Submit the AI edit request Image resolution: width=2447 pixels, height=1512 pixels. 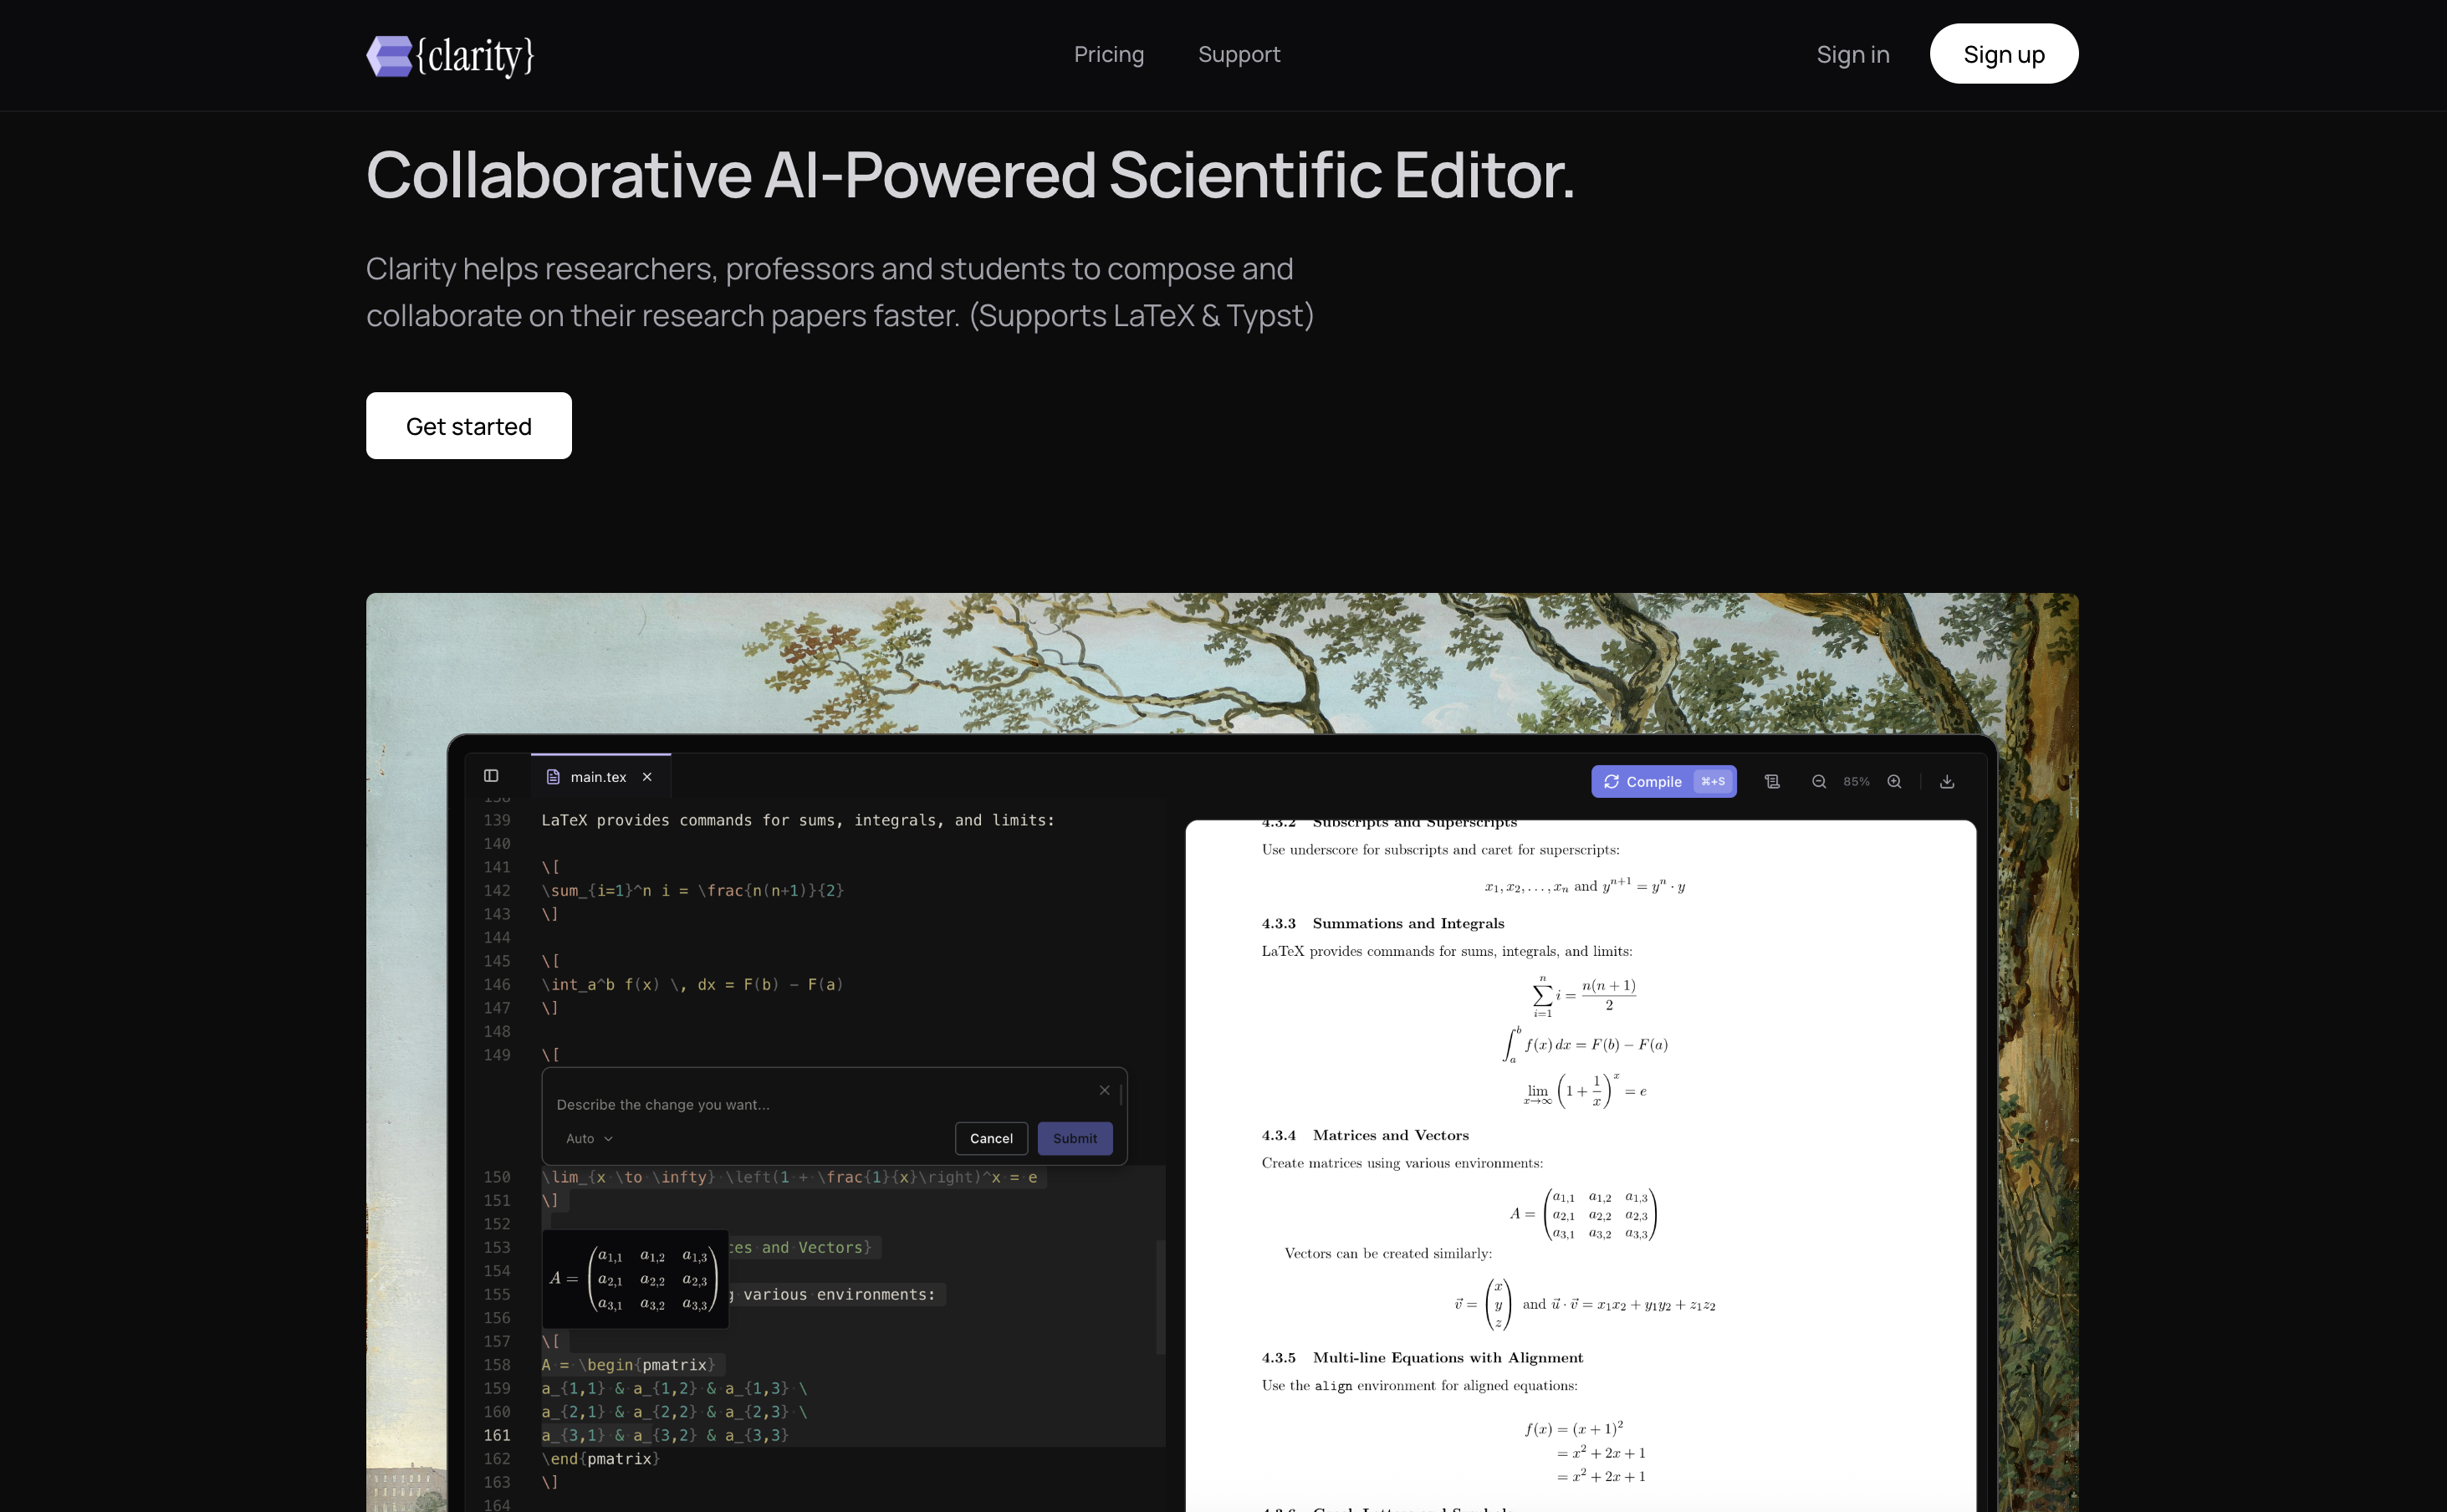tap(1074, 1138)
